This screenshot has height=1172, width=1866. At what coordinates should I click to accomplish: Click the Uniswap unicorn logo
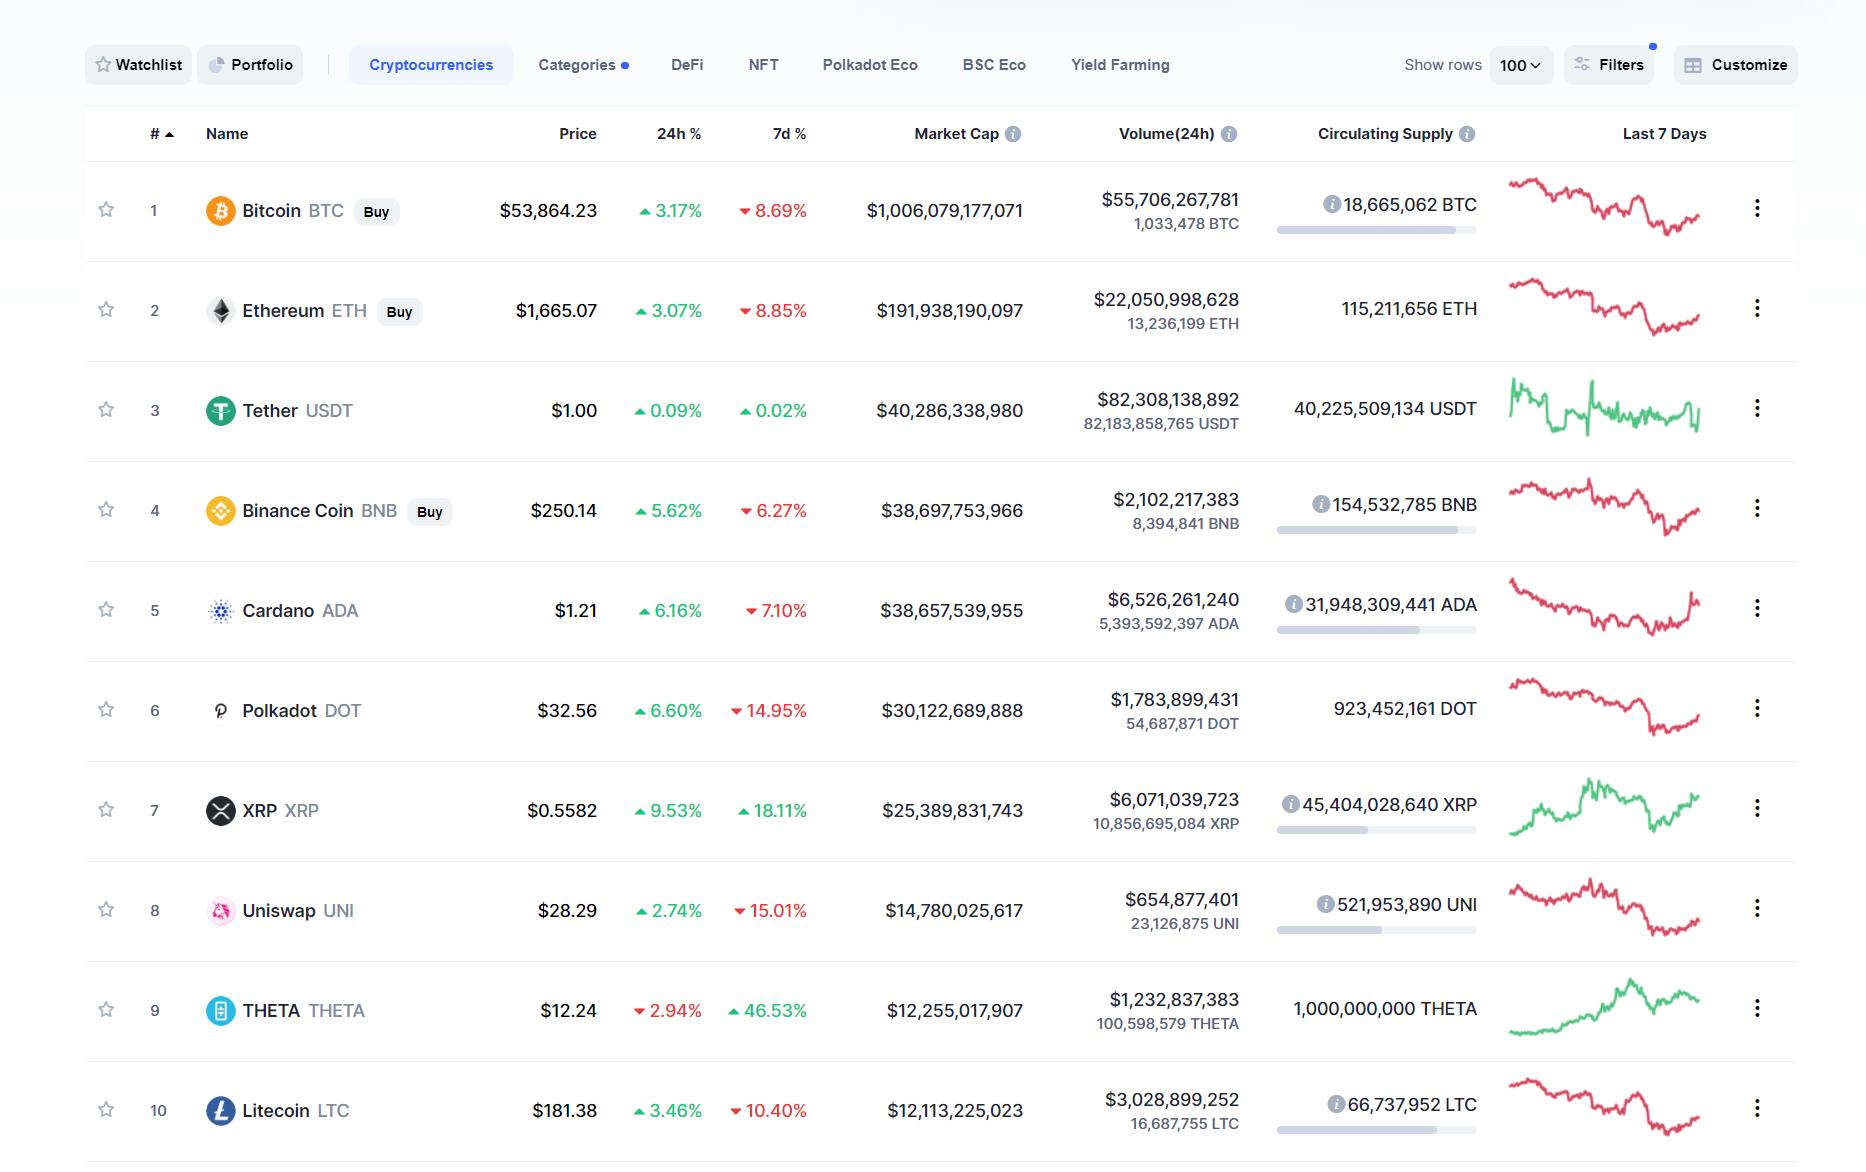tap(220, 911)
